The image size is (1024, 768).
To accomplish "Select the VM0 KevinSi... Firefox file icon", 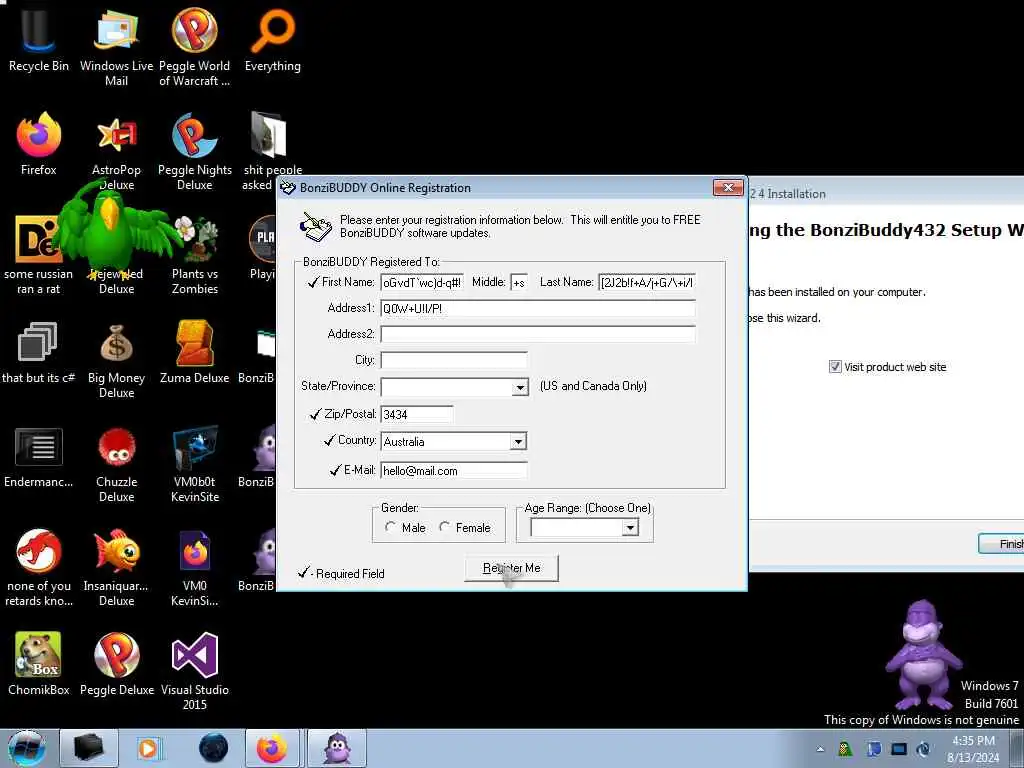I will point(195,568).
